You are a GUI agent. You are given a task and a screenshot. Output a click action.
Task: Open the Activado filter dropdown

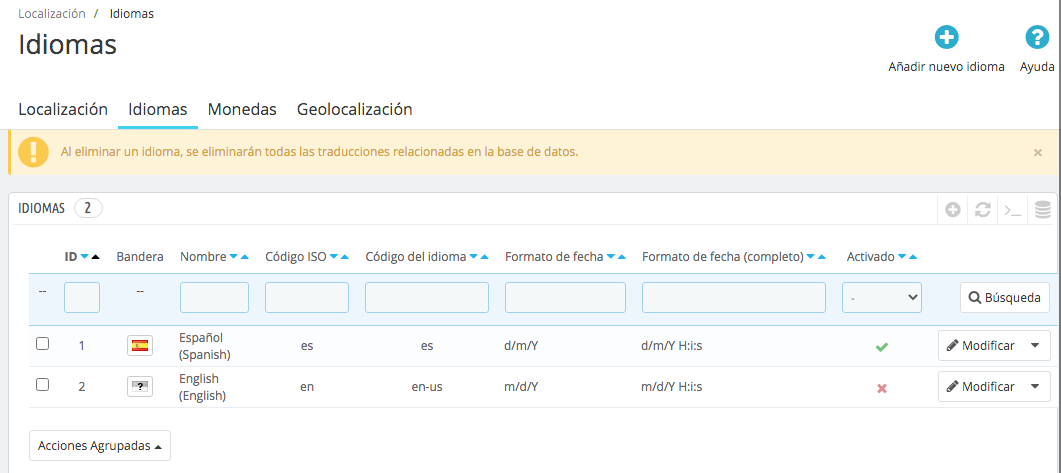[882, 298]
